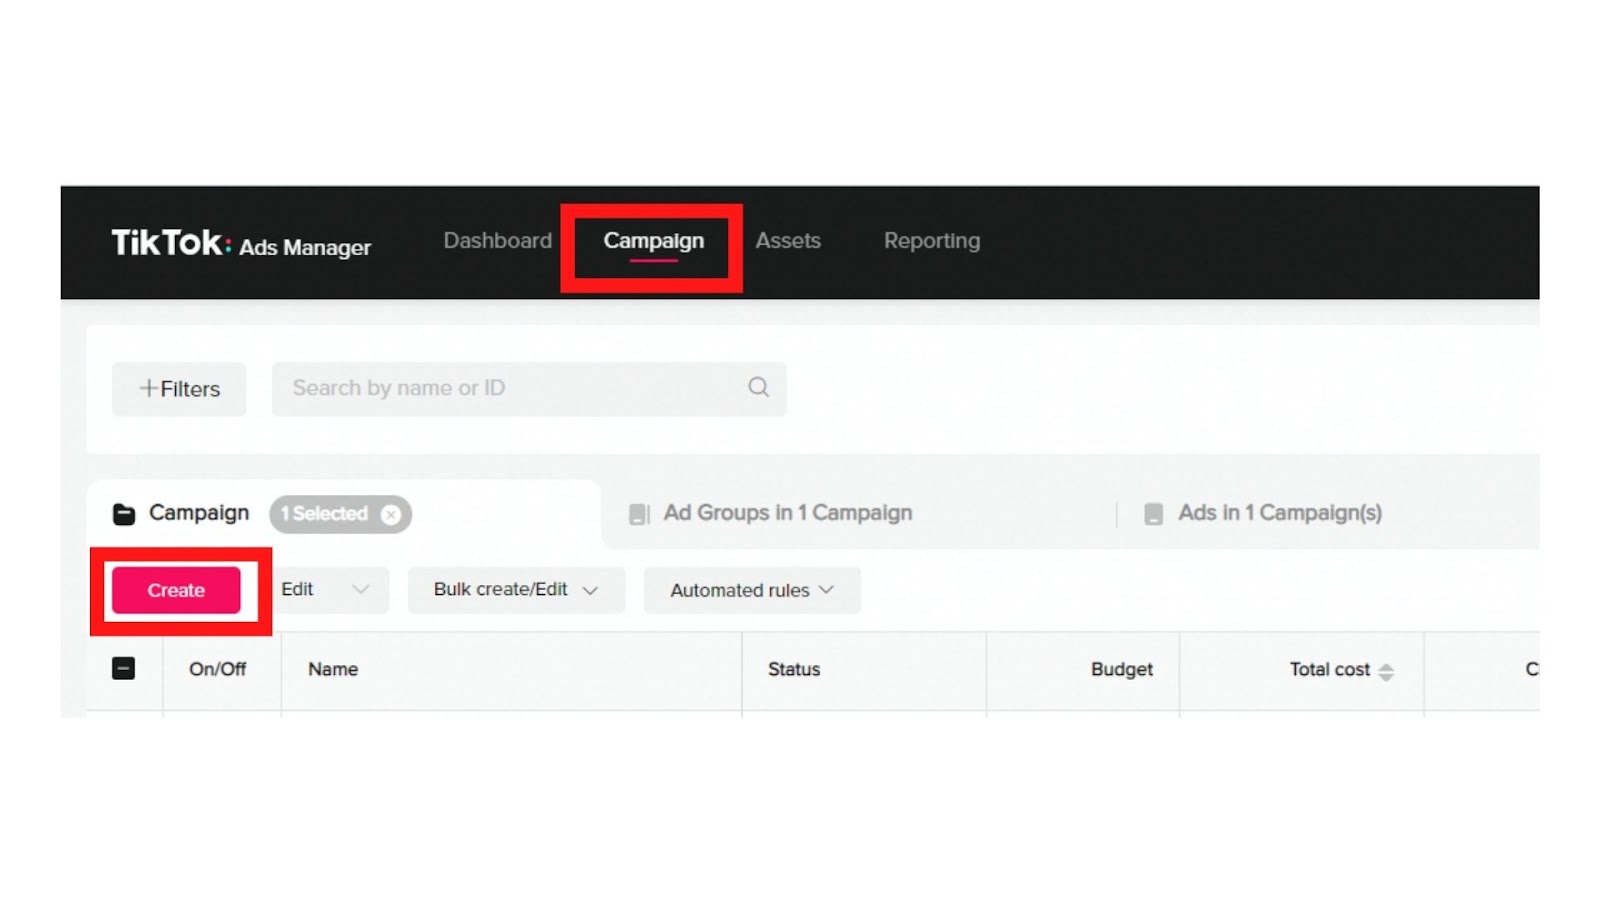The image size is (1600, 900).
Task: Open the Bulk create/Edit dropdown
Action: click(516, 590)
